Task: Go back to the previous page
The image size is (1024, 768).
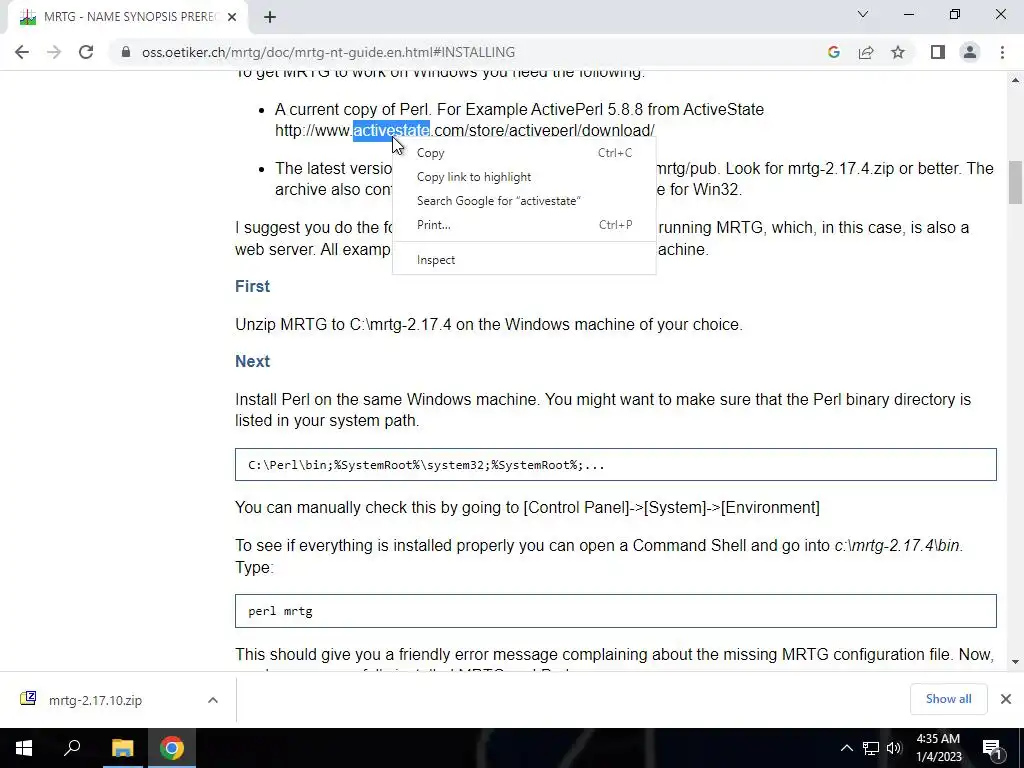Action: 22,52
